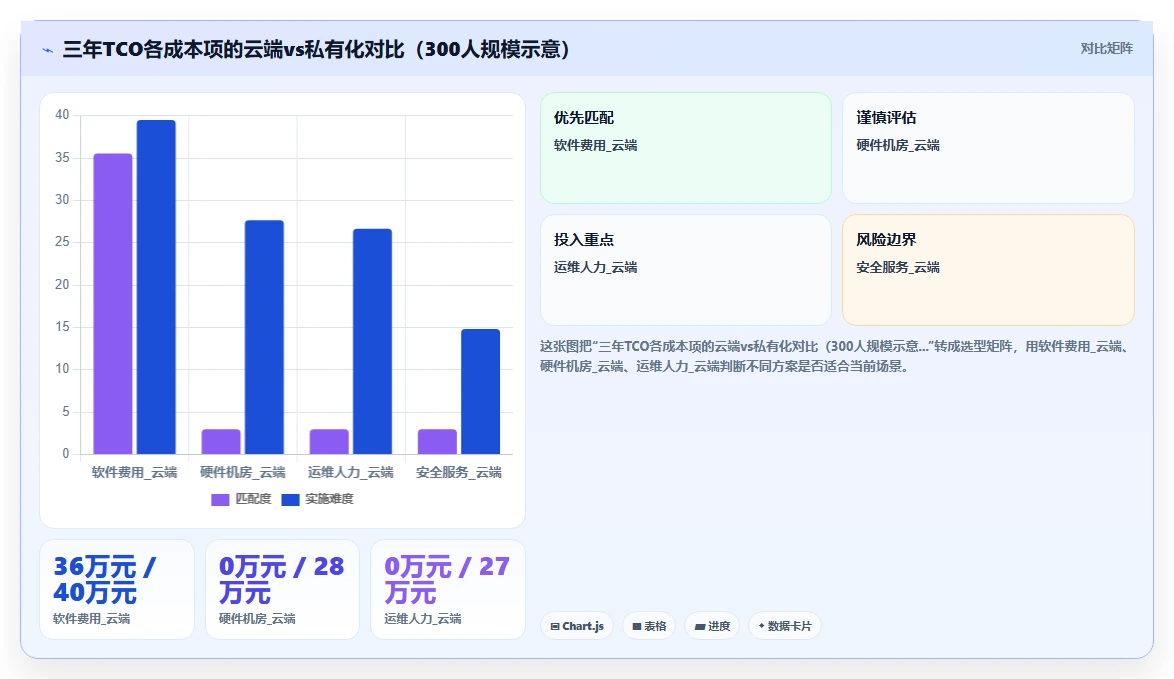Click the small icon left of the title
Viewport: 1174px width, 679px height.
(x=47, y=50)
